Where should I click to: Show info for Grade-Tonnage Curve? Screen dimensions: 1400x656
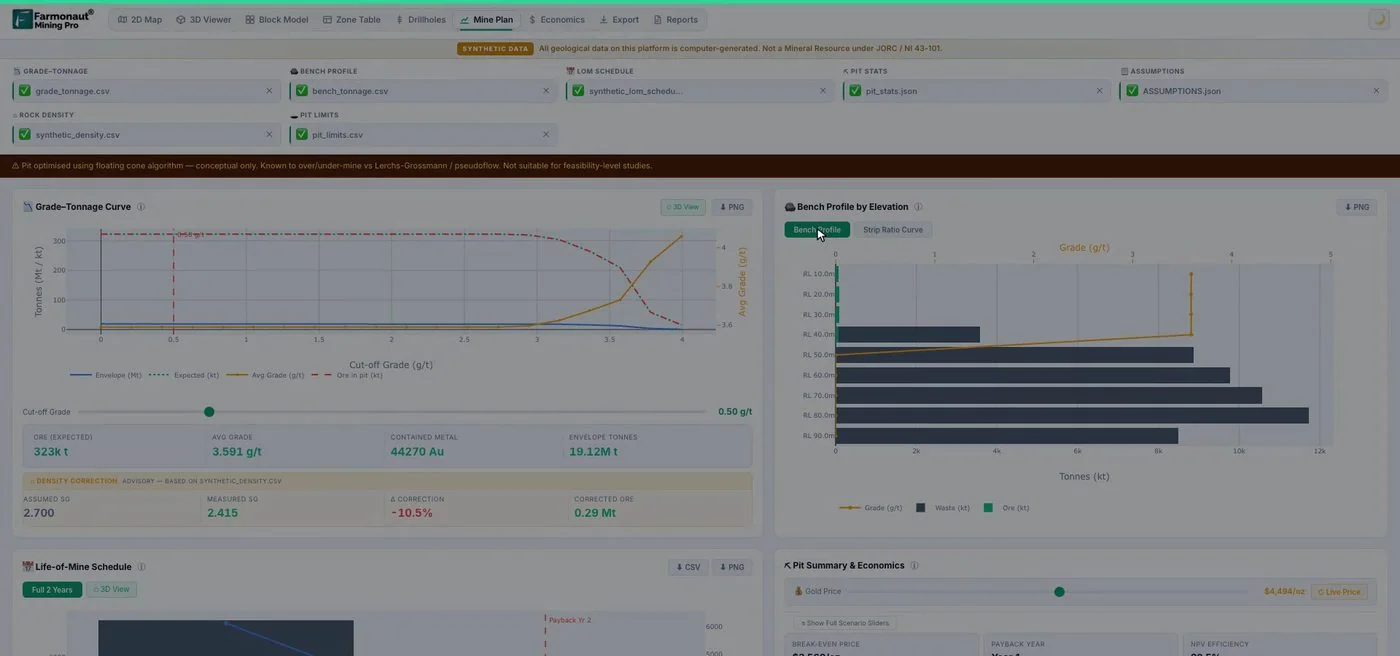click(x=141, y=207)
